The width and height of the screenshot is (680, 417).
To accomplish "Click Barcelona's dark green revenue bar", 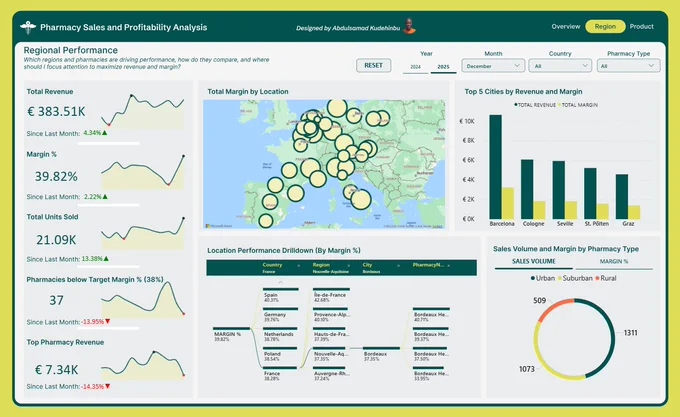I will (495, 167).
